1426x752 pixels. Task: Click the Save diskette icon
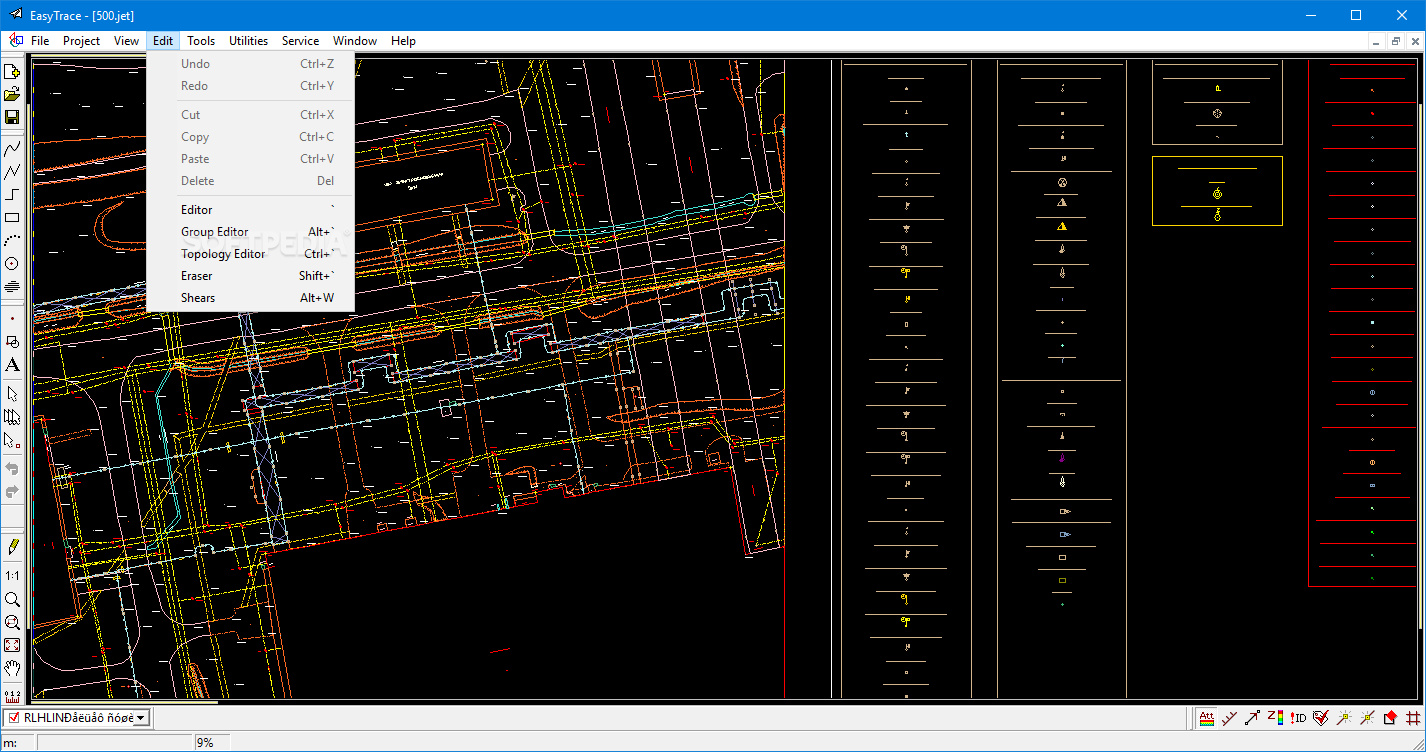click(12, 118)
